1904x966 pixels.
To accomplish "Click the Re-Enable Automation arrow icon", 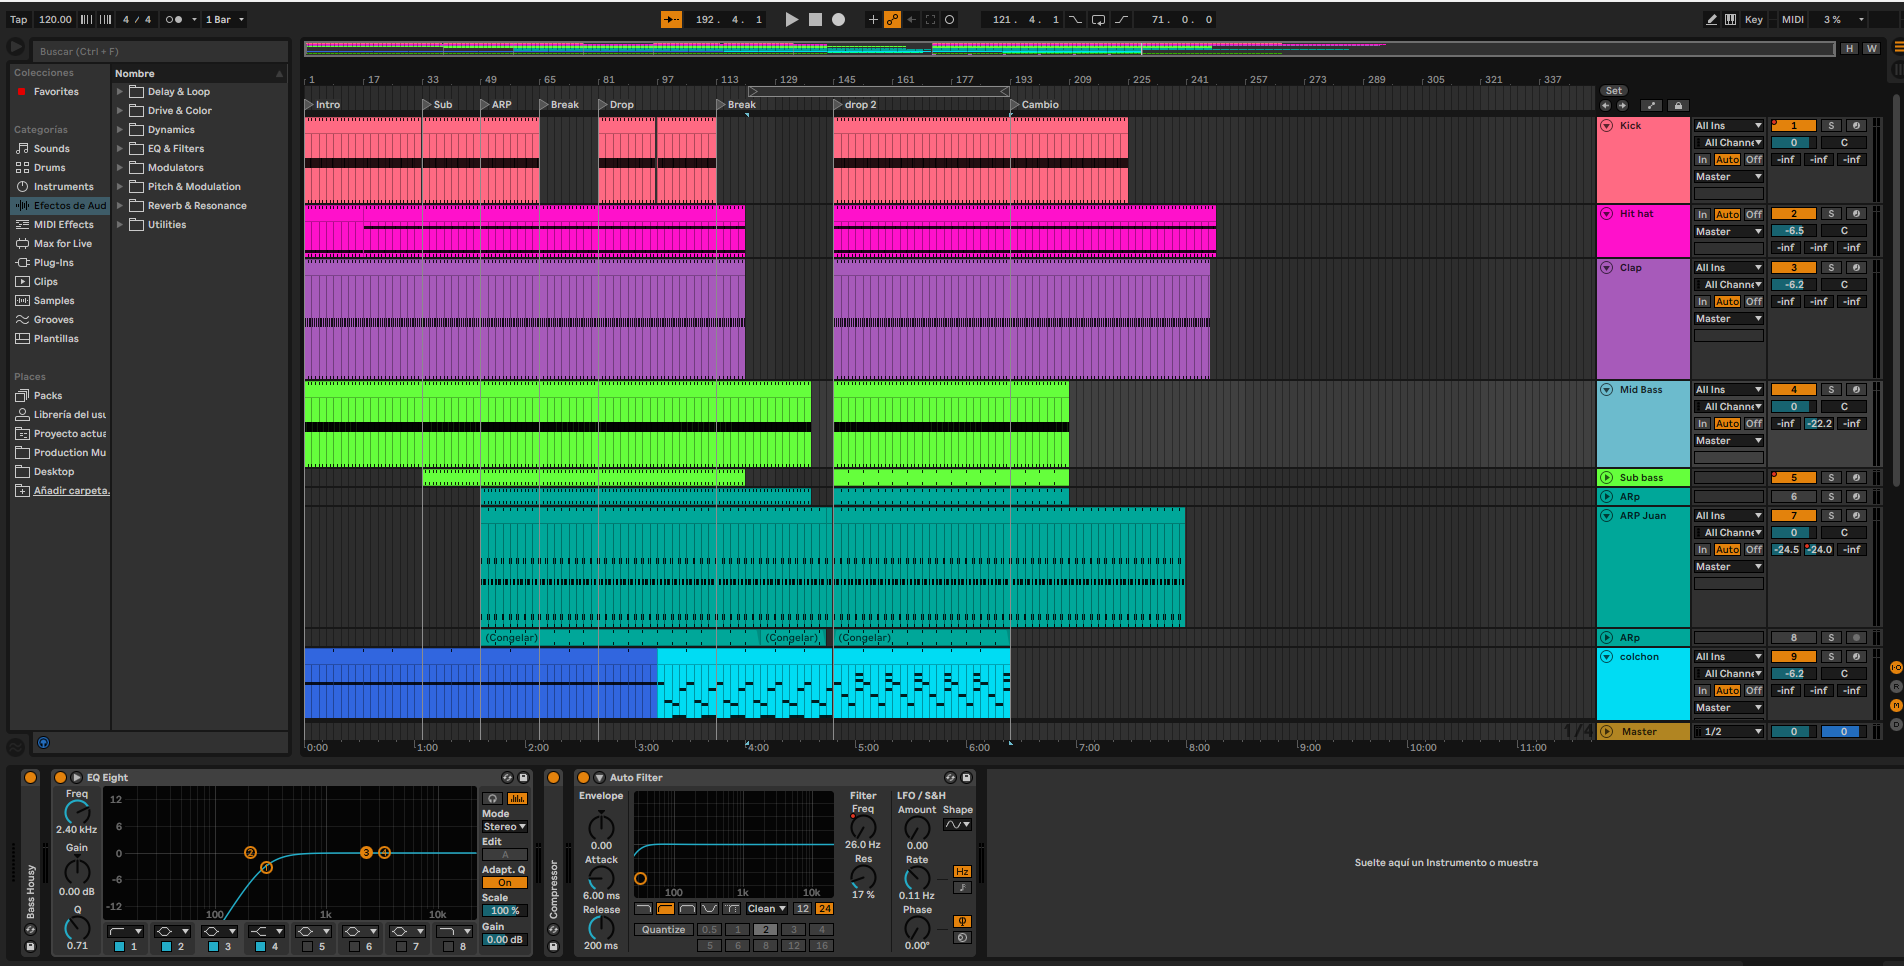I will click(x=911, y=19).
